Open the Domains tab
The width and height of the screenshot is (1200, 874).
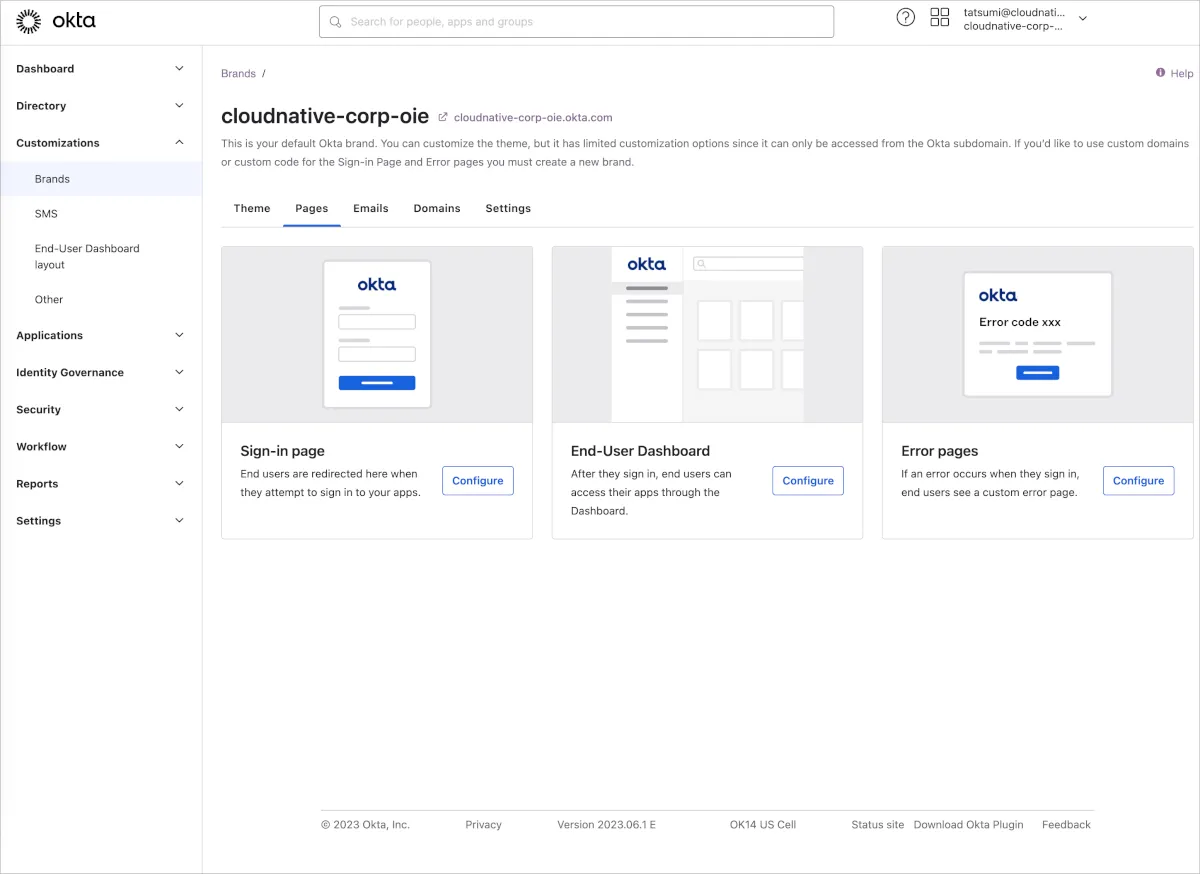point(437,208)
